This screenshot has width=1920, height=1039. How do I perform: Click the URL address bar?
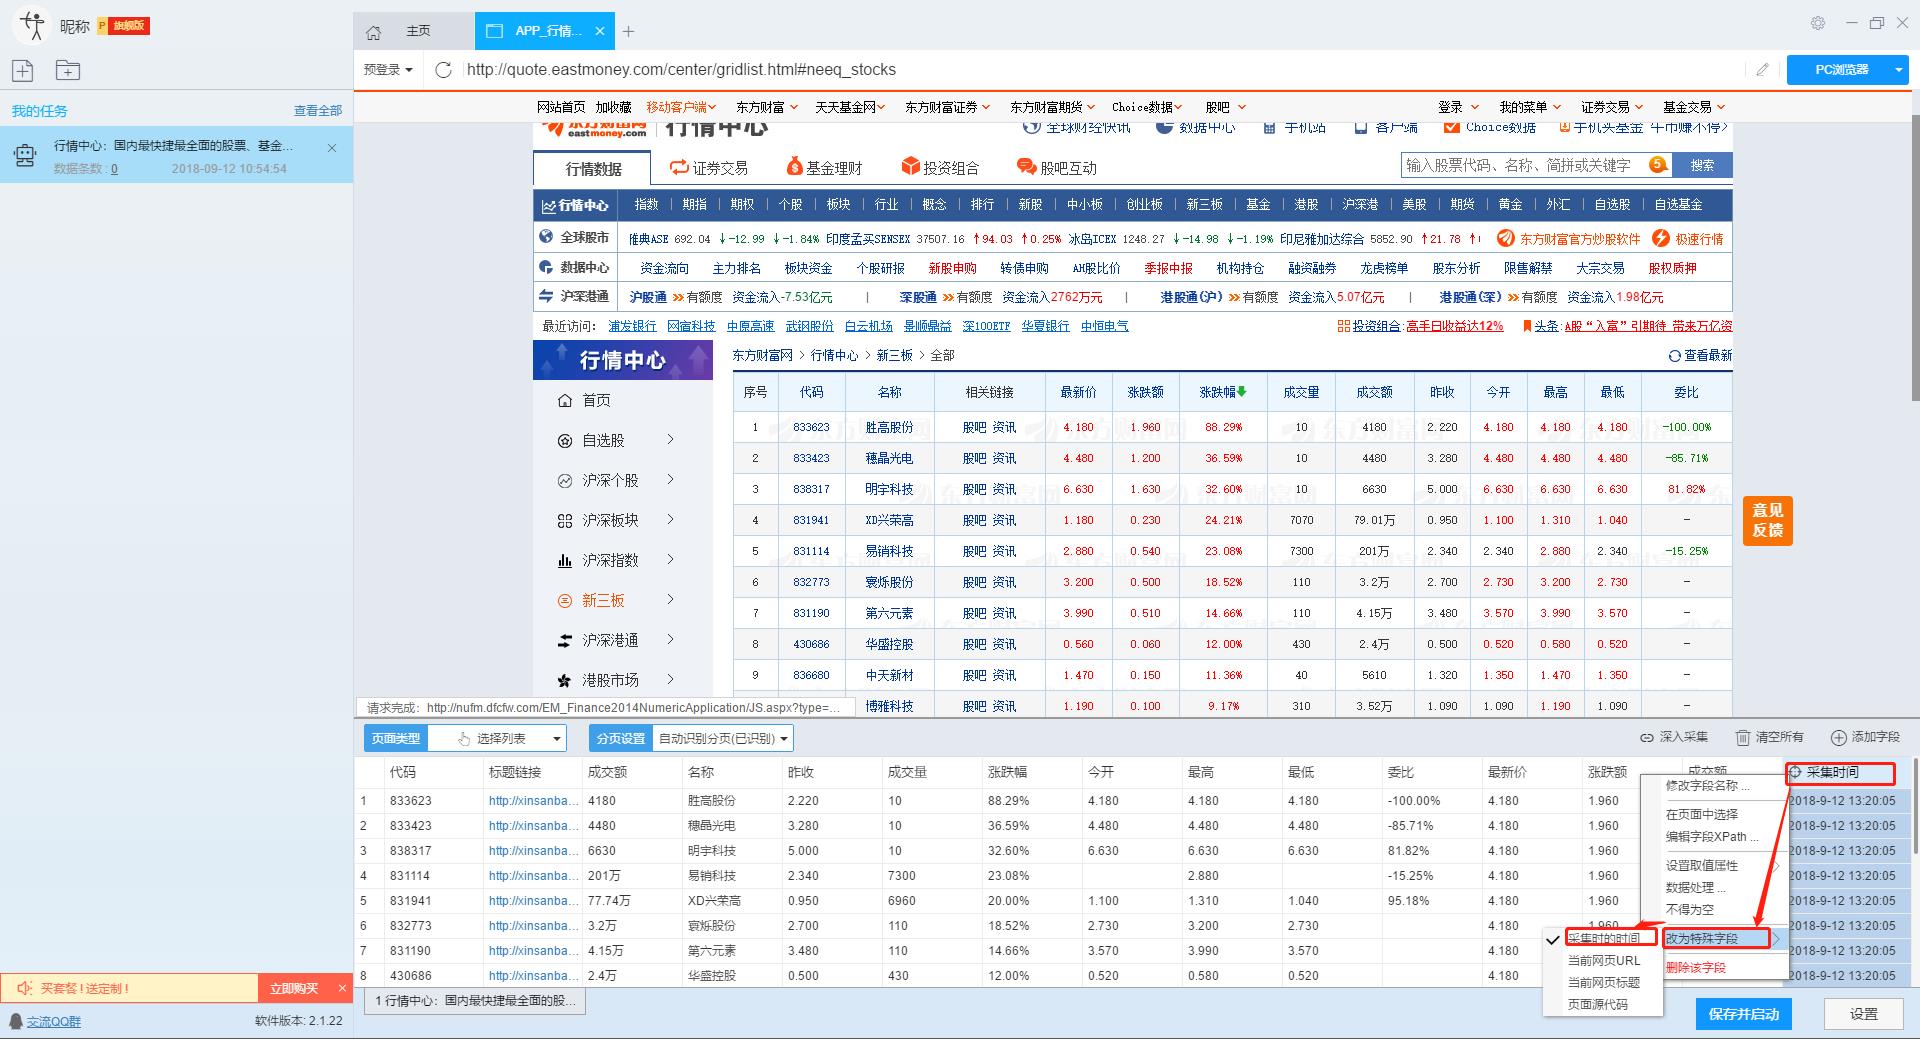tap(1100, 70)
